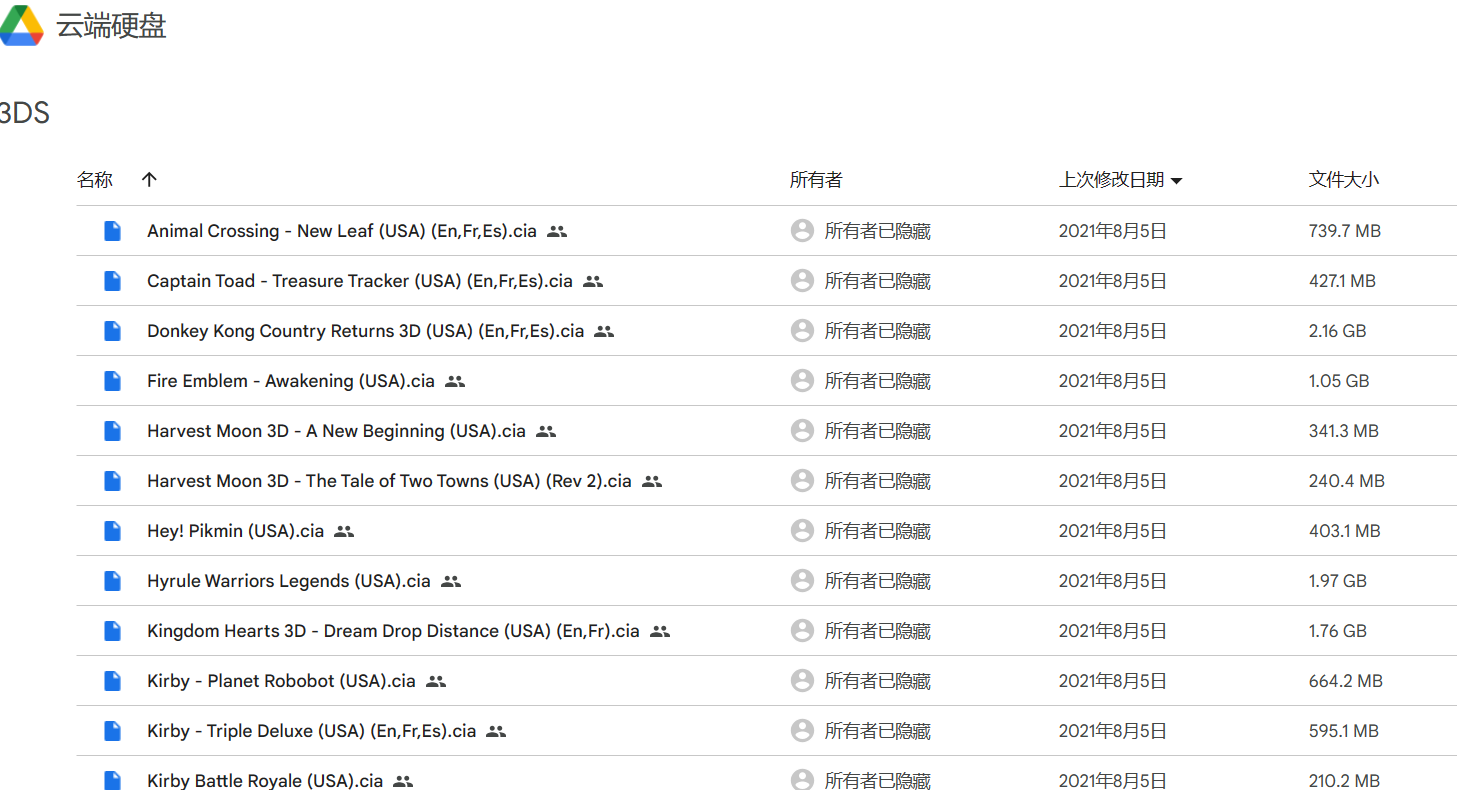
Task: Click the file icon for Fire Emblem - Awakening
Action: (113, 381)
